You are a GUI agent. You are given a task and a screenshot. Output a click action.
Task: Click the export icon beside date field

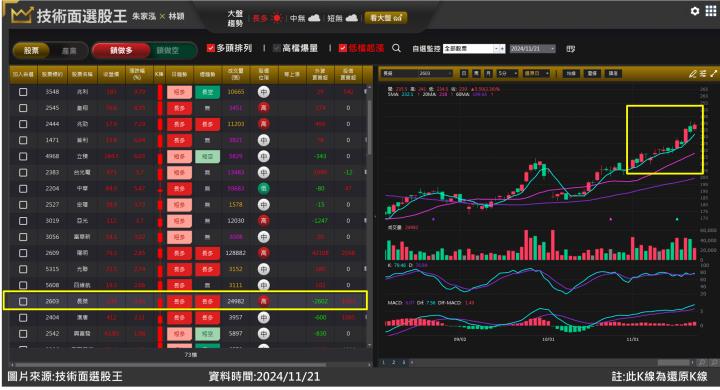[571, 49]
